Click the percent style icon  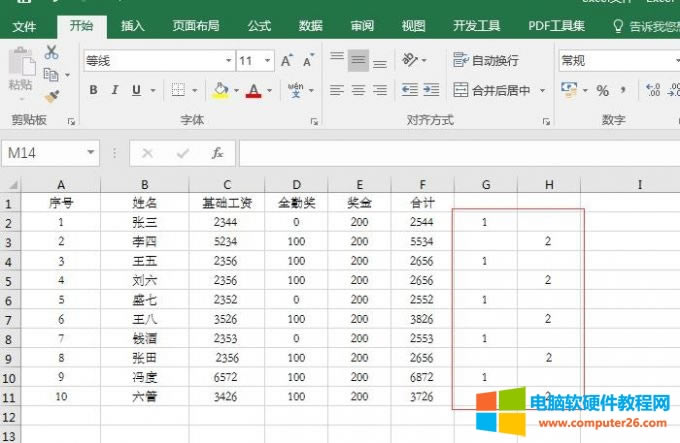pyautogui.click(x=602, y=91)
